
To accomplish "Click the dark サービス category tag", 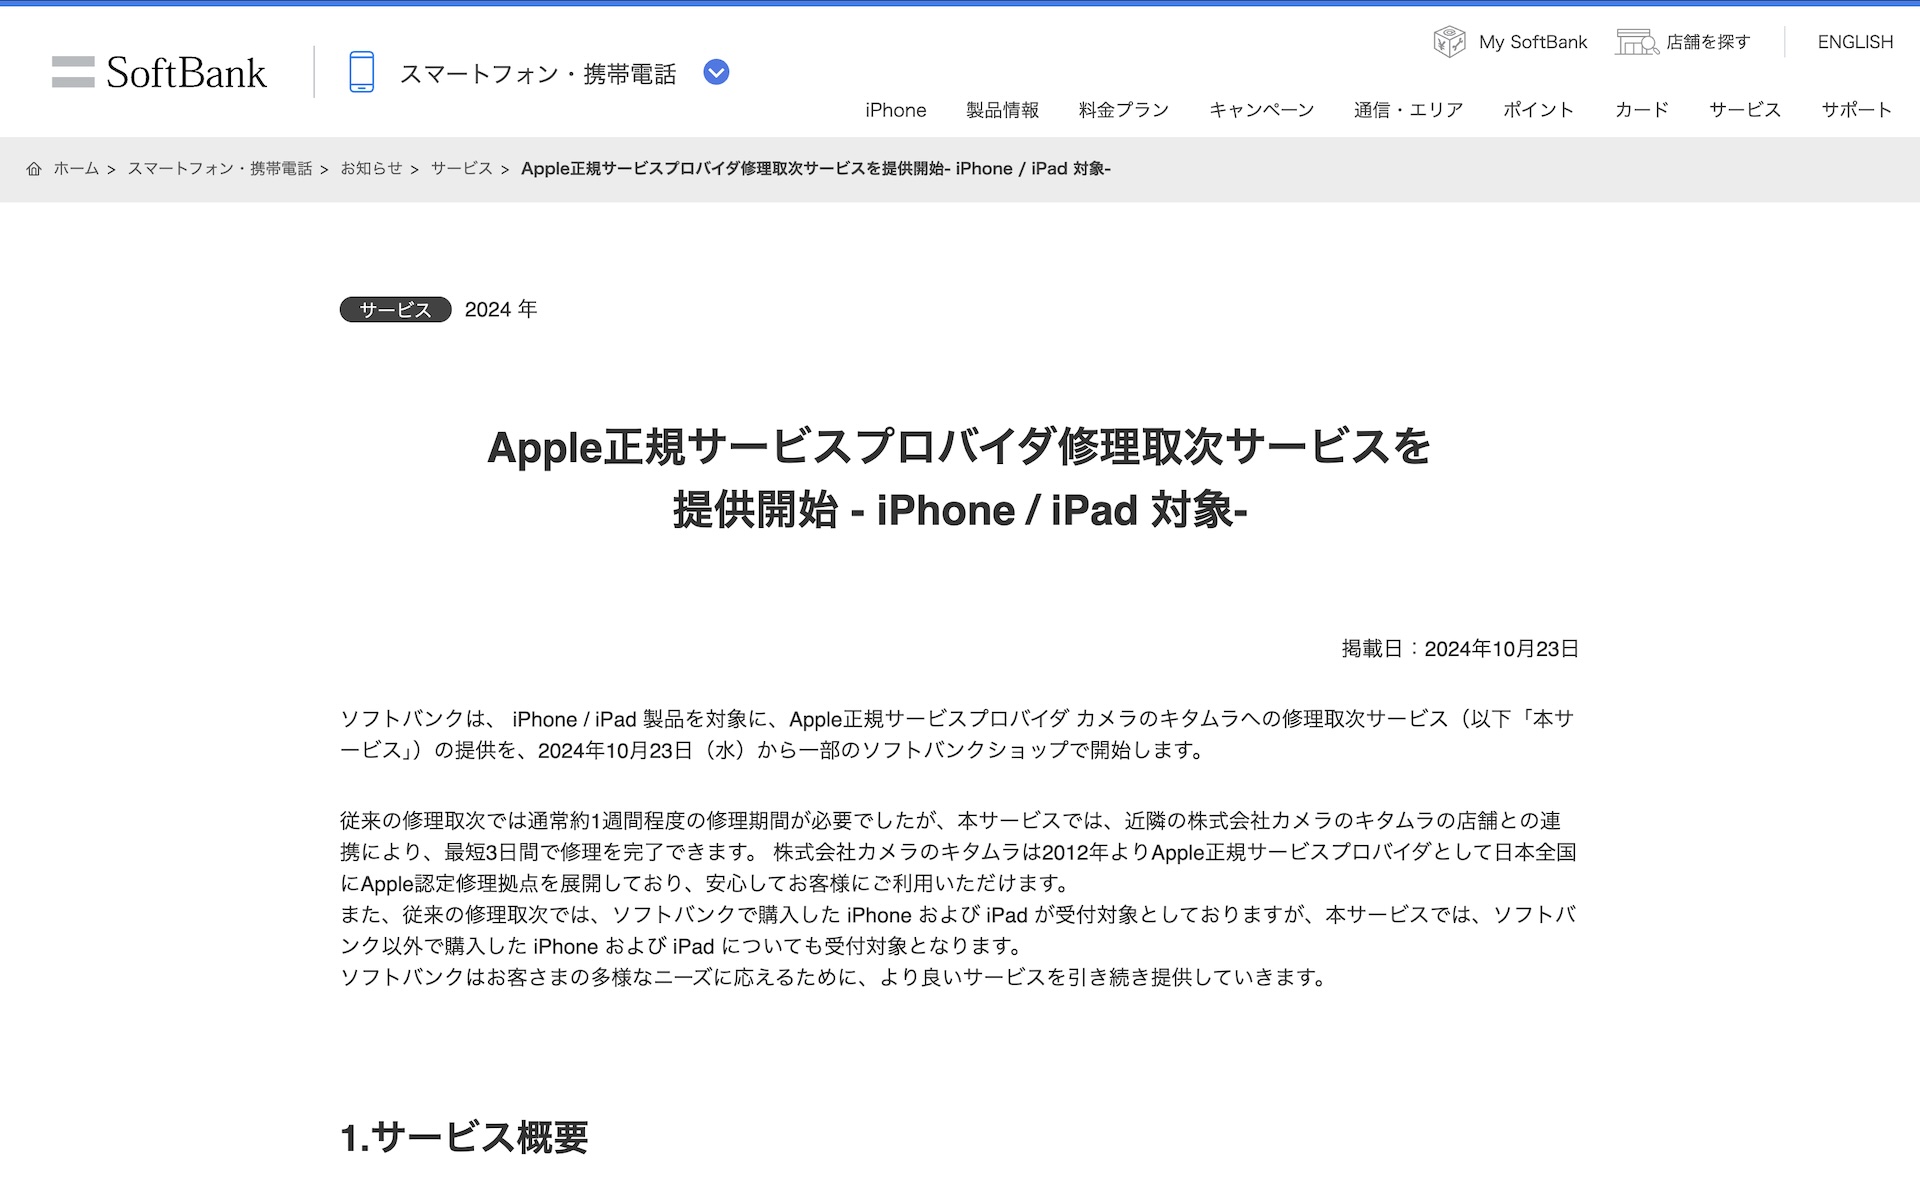I will coord(395,310).
